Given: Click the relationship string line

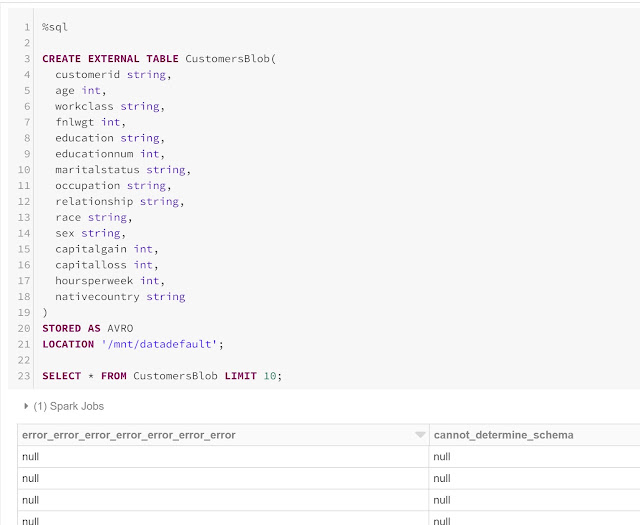Looking at the screenshot, I should 120,202.
